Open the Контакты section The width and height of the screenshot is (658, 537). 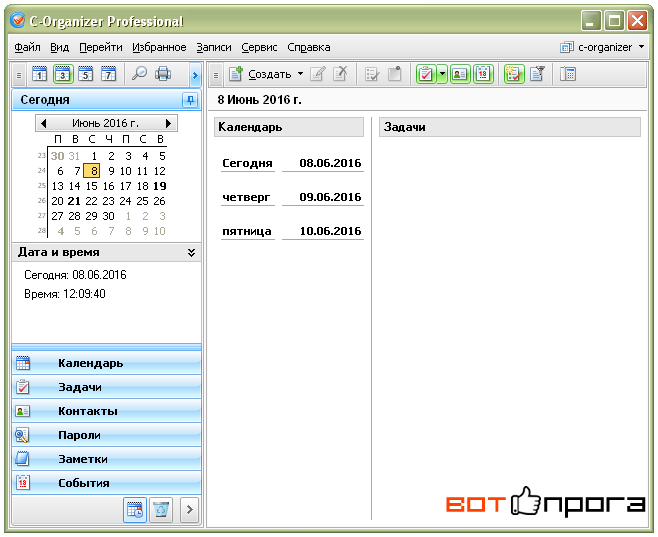coord(107,411)
